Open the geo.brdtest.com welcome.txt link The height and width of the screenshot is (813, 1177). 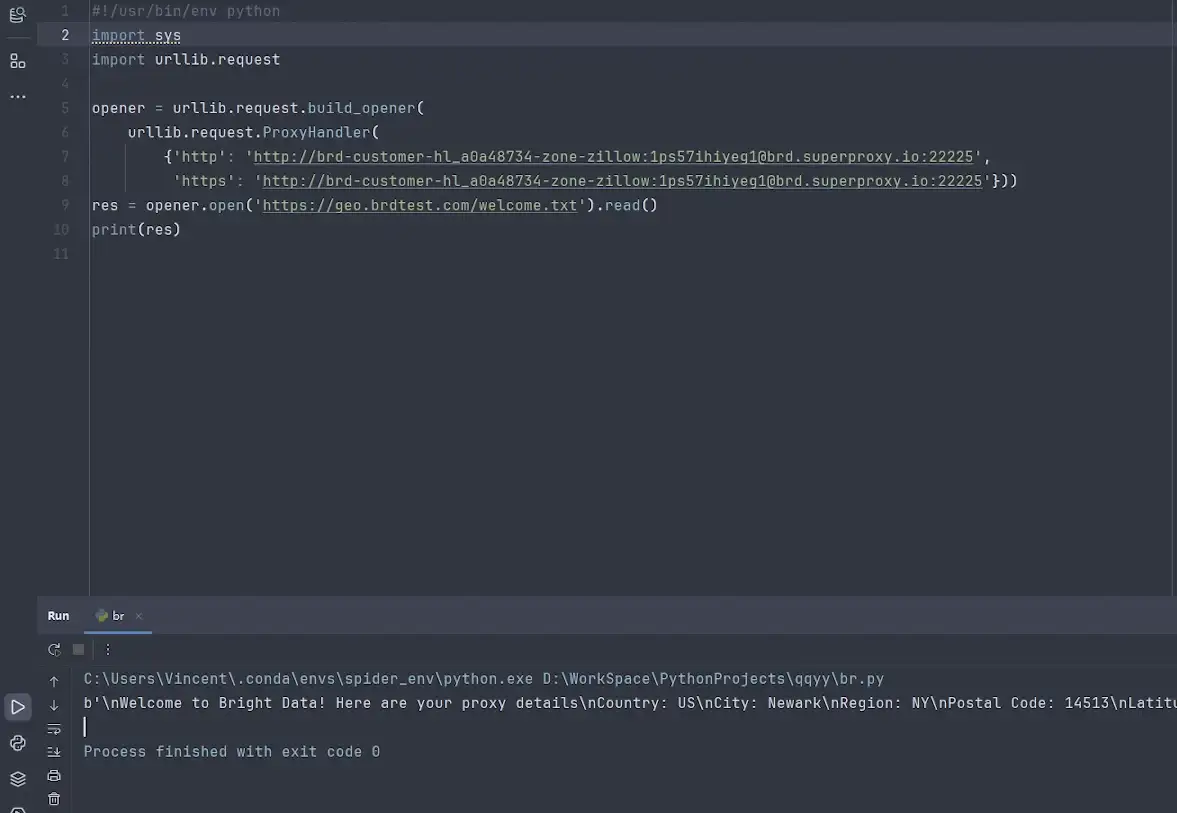[420, 205]
